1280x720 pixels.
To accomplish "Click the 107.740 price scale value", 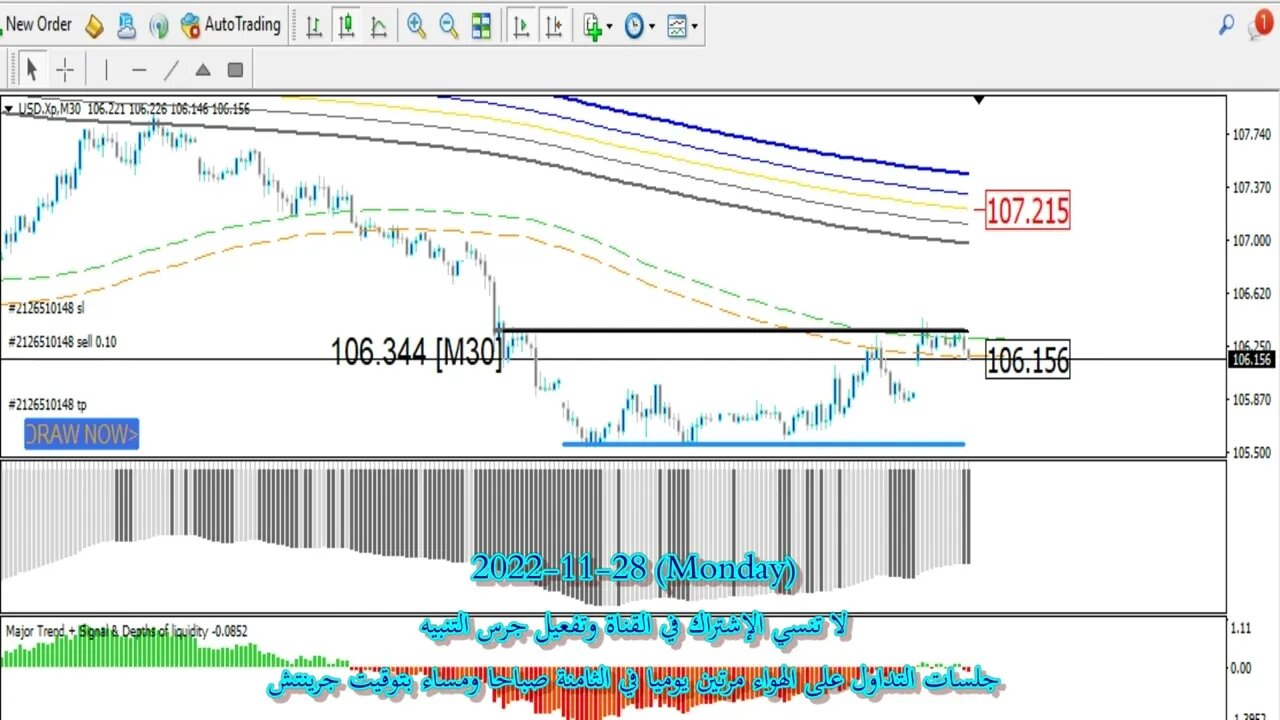I will tap(1251, 134).
